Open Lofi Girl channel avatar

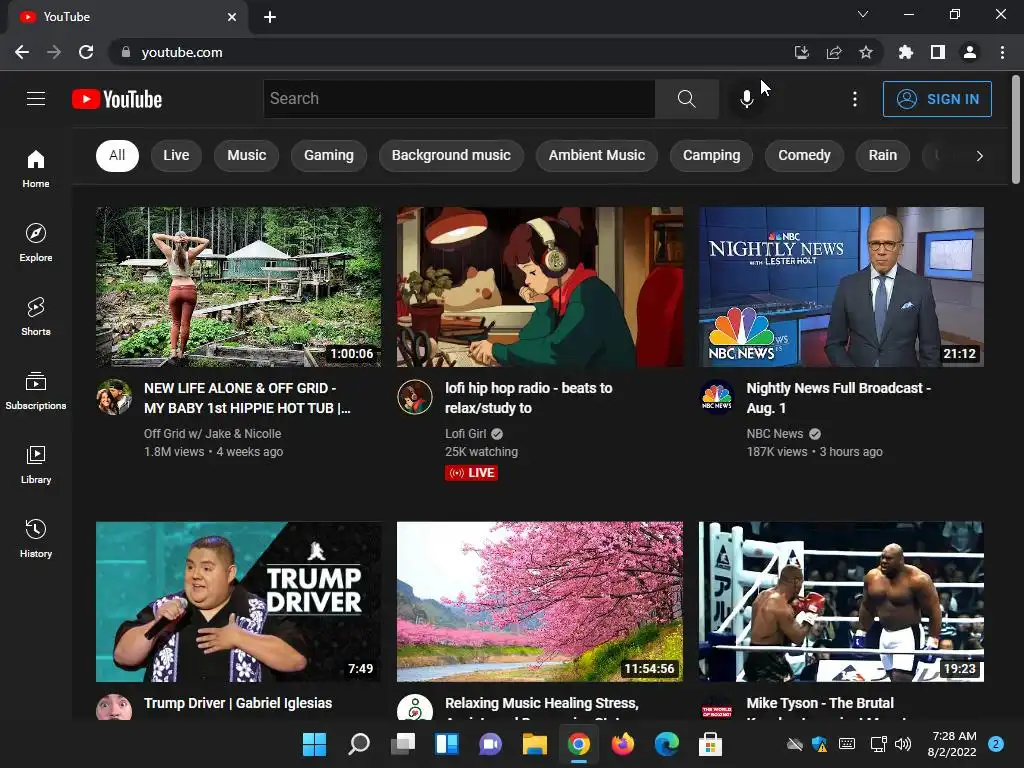[415, 397]
